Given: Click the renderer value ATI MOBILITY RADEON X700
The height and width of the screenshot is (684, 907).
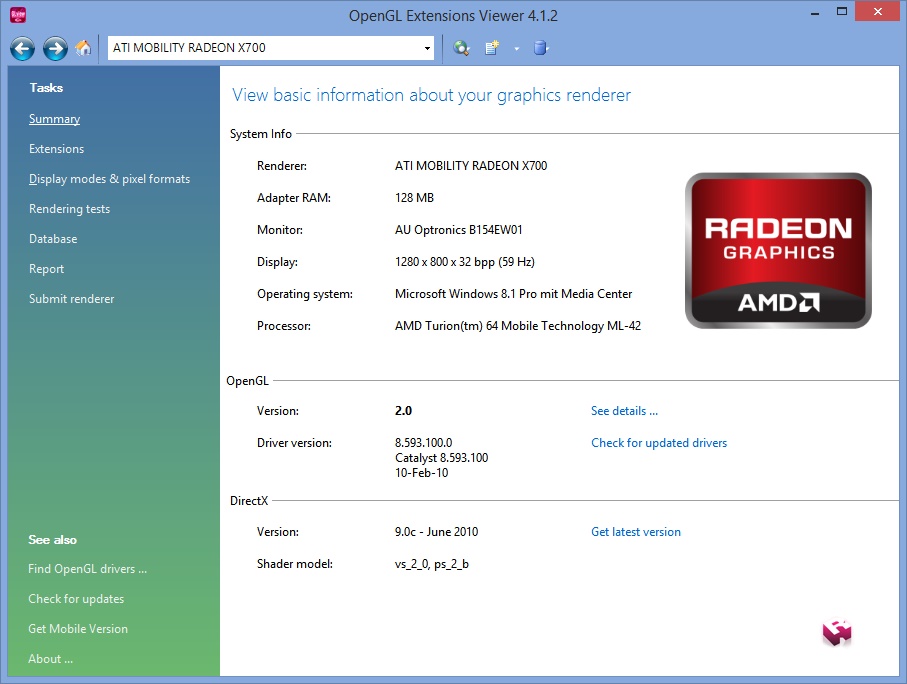Looking at the screenshot, I should [x=471, y=166].
